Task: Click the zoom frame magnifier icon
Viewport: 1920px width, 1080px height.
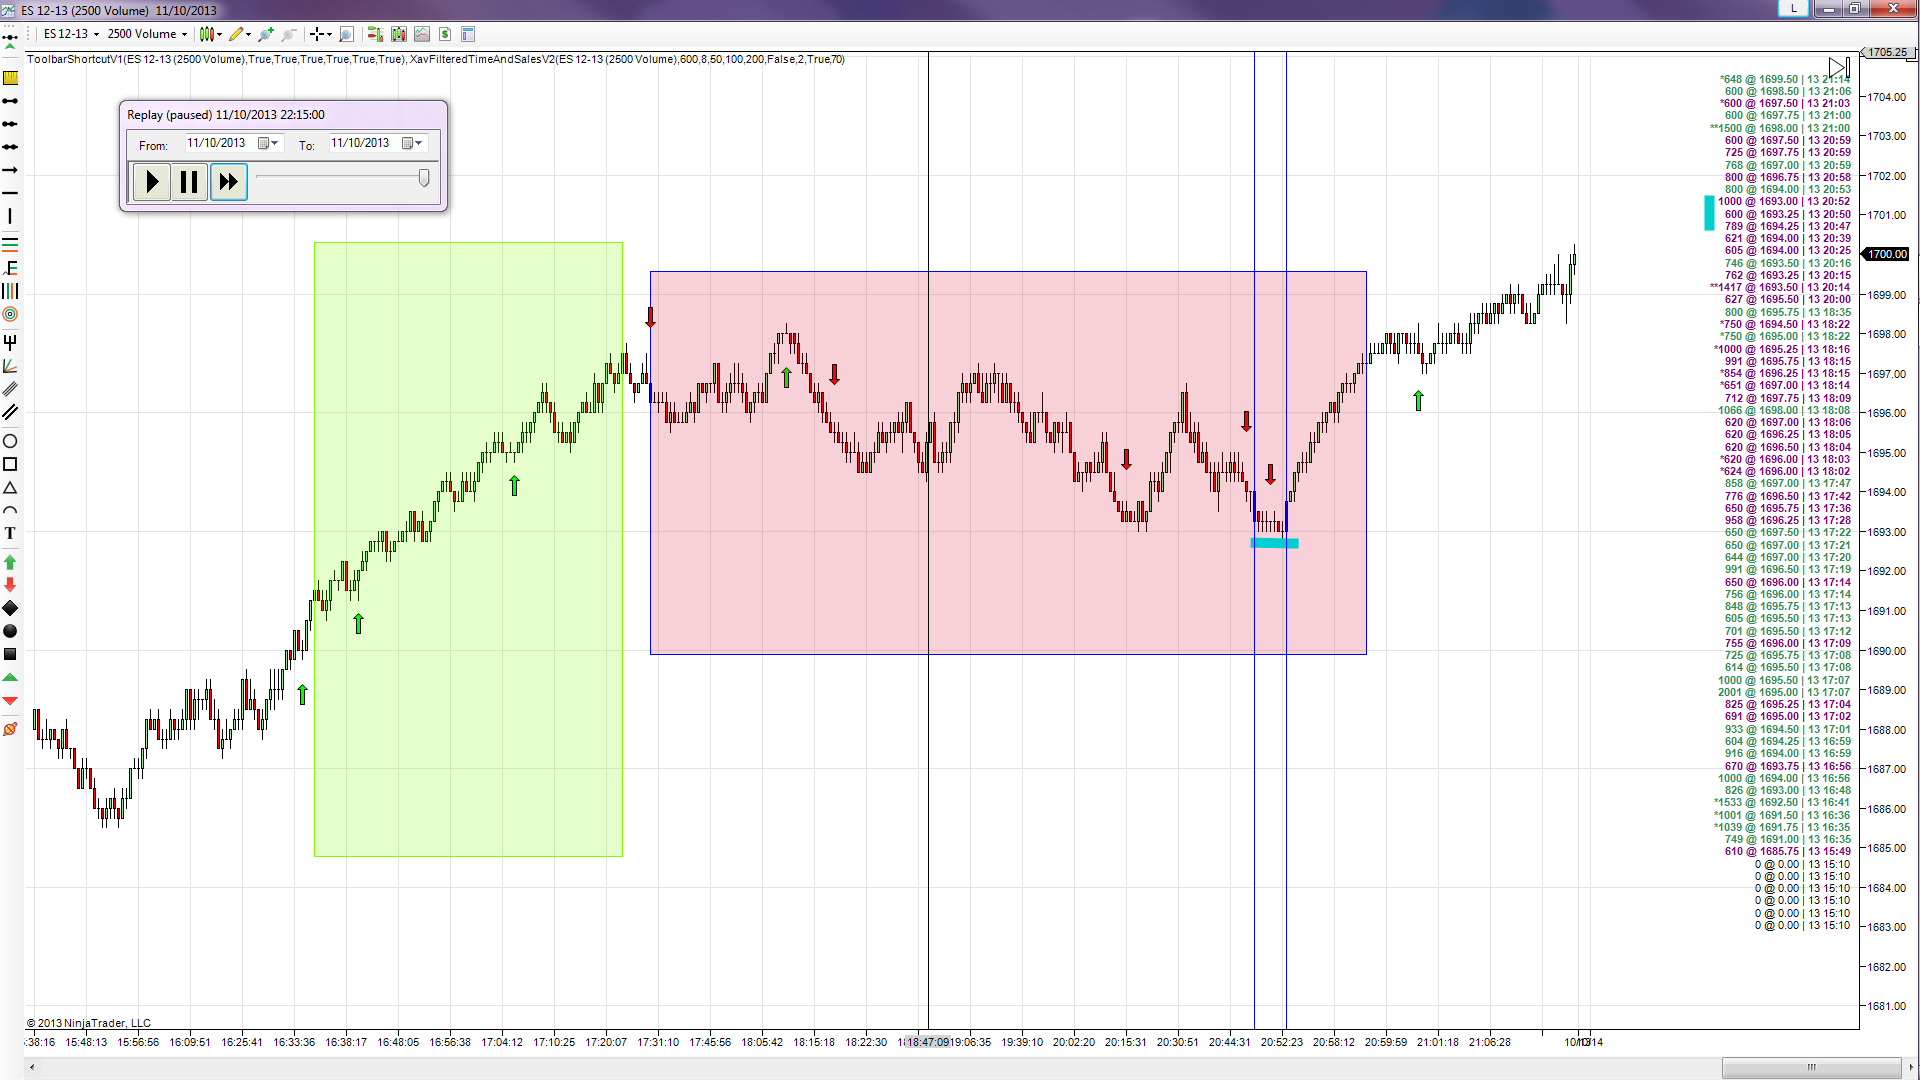Action: pos(346,34)
